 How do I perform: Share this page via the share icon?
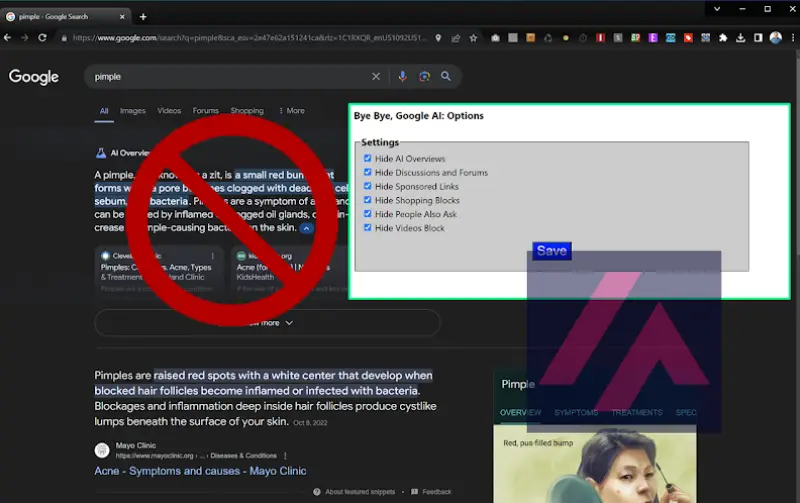click(456, 38)
